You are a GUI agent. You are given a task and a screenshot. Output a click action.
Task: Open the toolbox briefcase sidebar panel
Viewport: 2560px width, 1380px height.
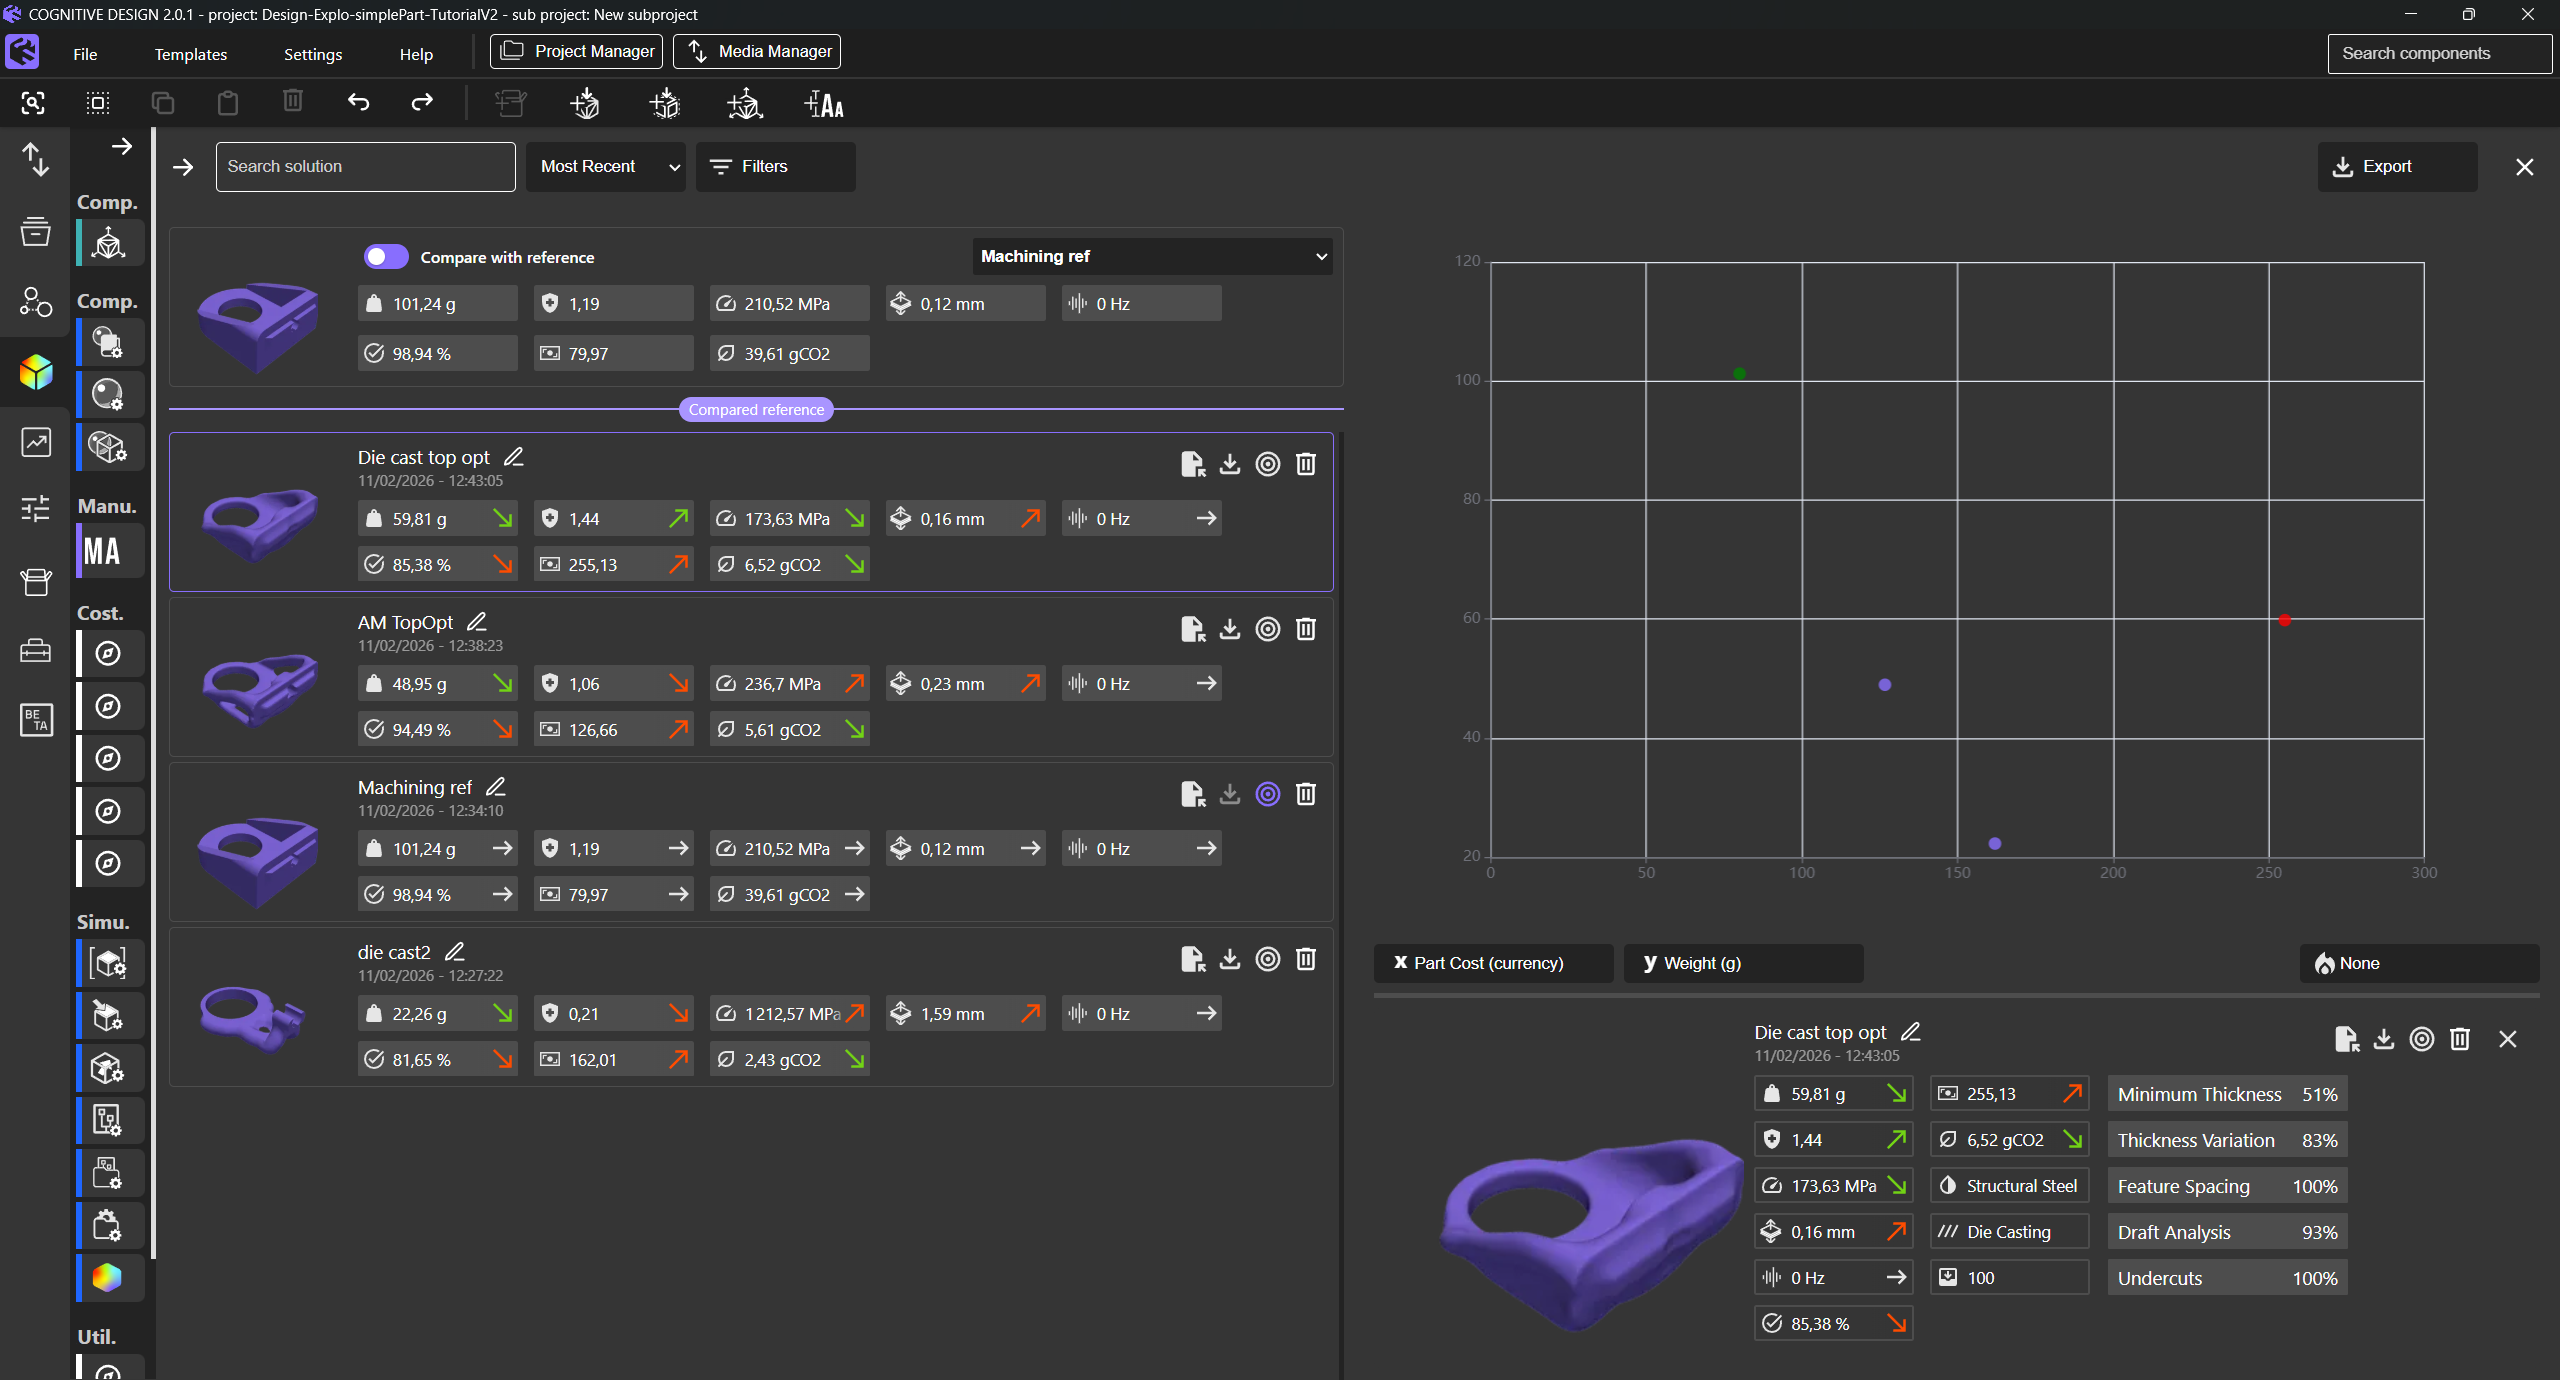[x=36, y=650]
